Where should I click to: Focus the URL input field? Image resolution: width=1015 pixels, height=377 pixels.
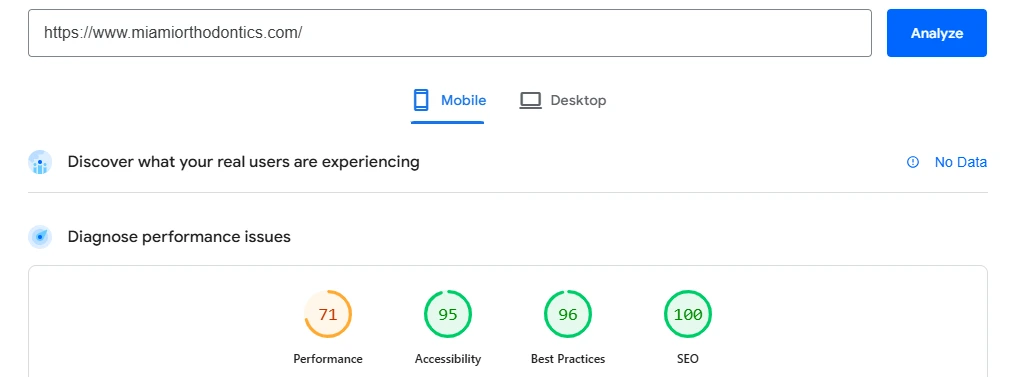coord(450,33)
